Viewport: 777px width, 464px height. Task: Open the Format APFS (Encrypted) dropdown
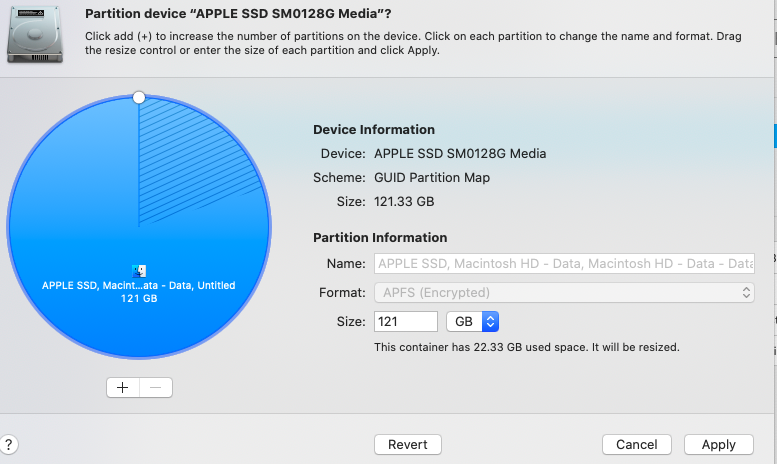[564, 292]
